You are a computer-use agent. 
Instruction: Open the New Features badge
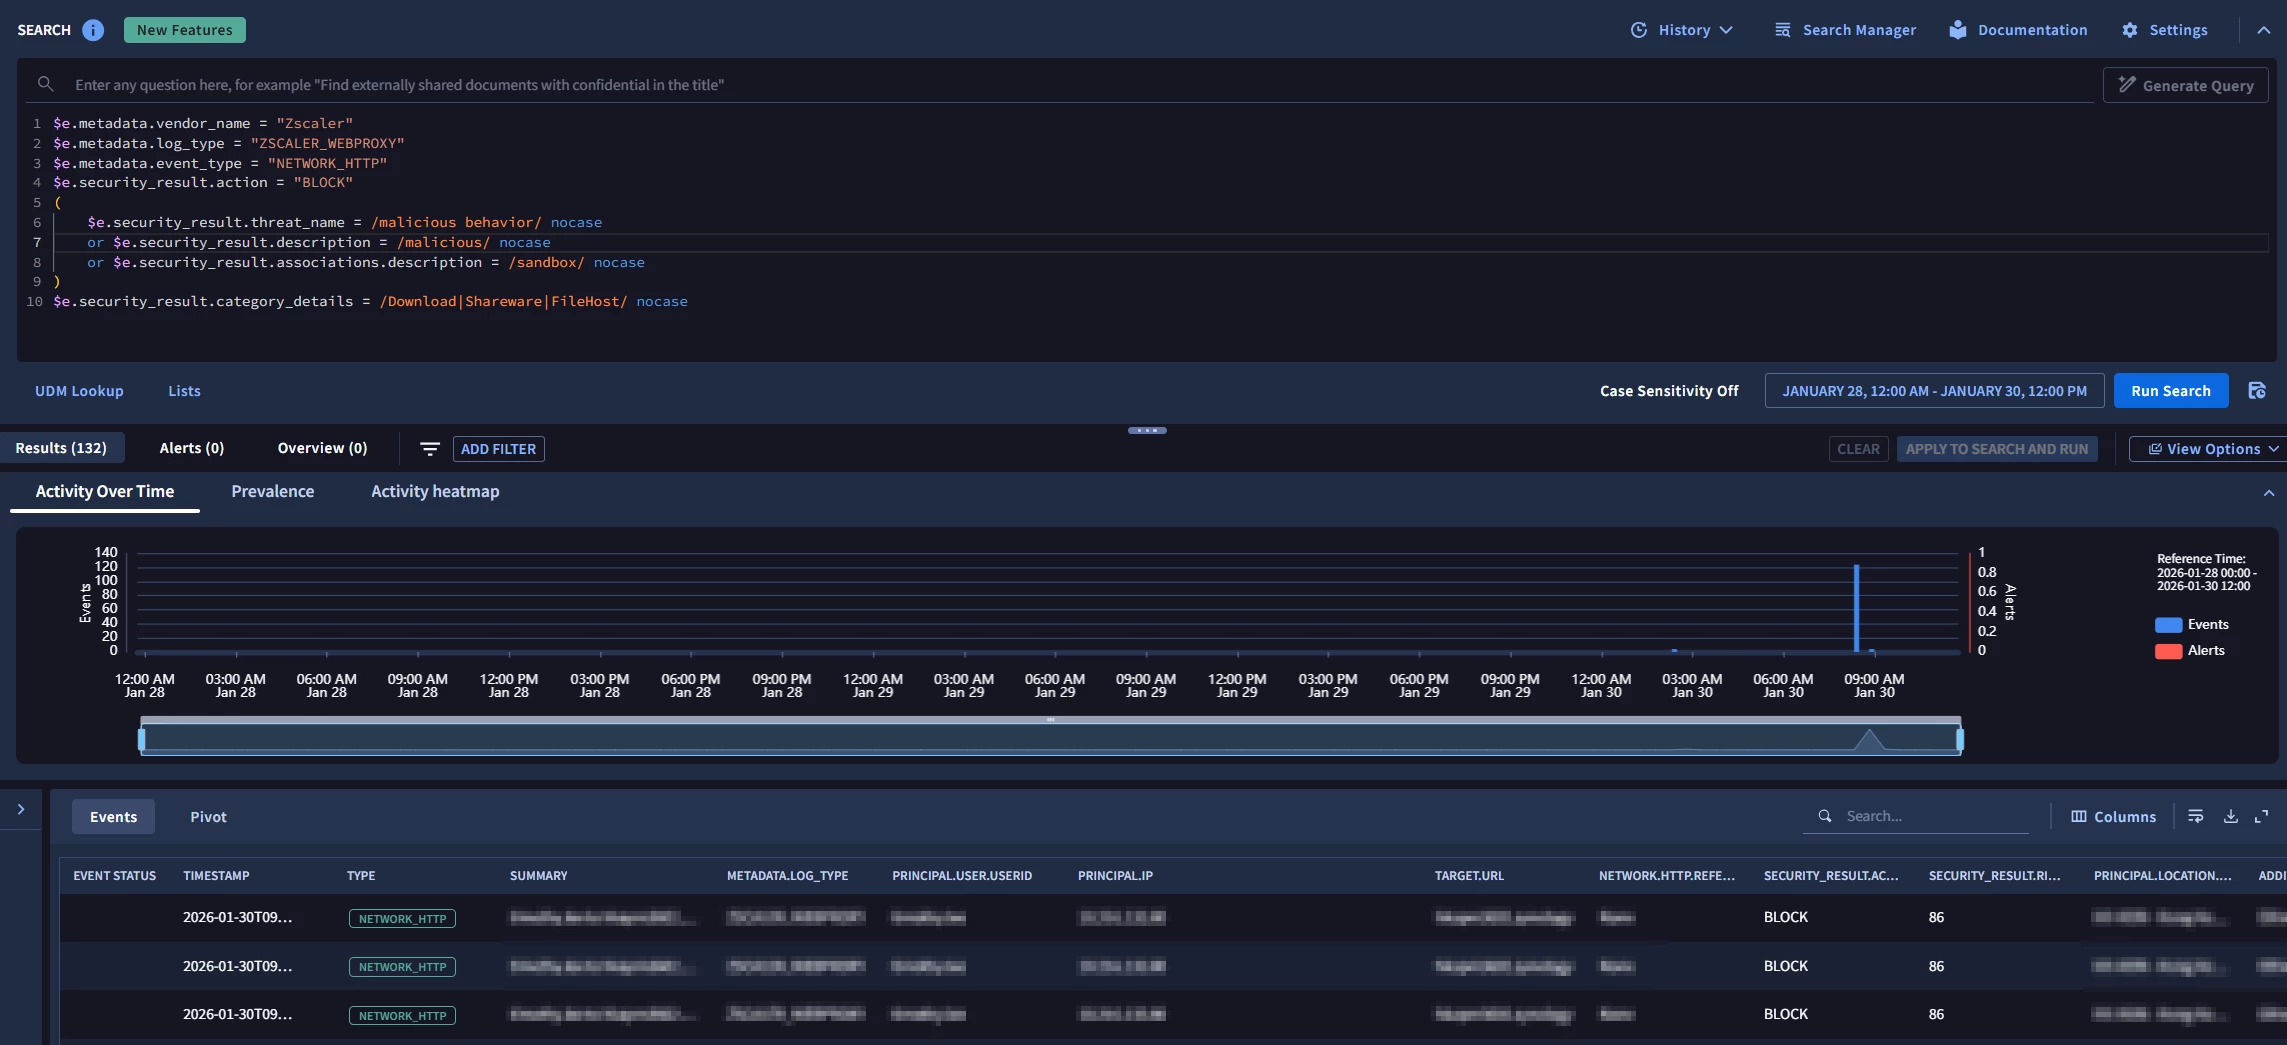tap(185, 30)
